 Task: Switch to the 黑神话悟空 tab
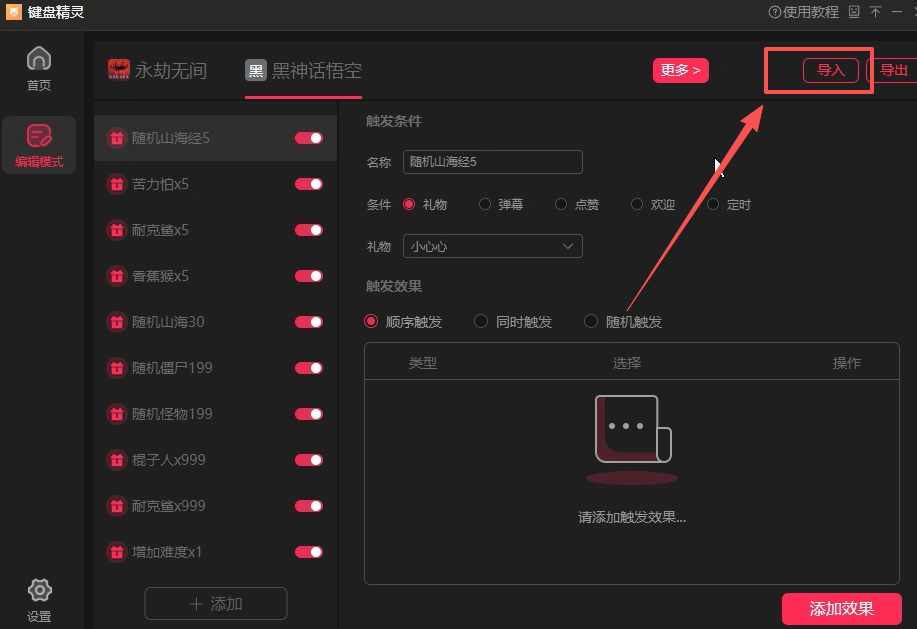(305, 70)
